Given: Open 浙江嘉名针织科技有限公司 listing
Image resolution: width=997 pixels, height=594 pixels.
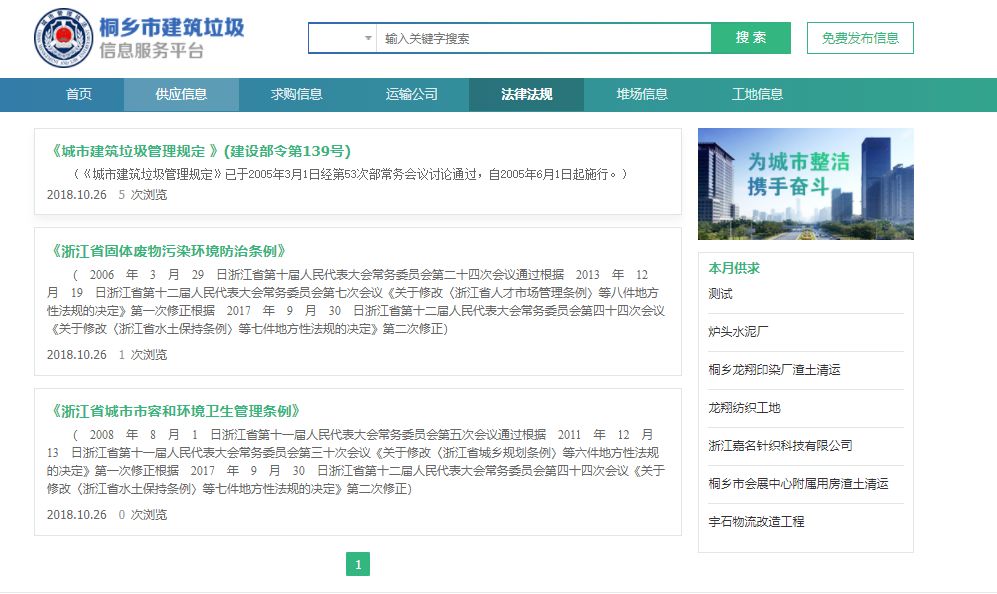Looking at the screenshot, I should (x=781, y=446).
